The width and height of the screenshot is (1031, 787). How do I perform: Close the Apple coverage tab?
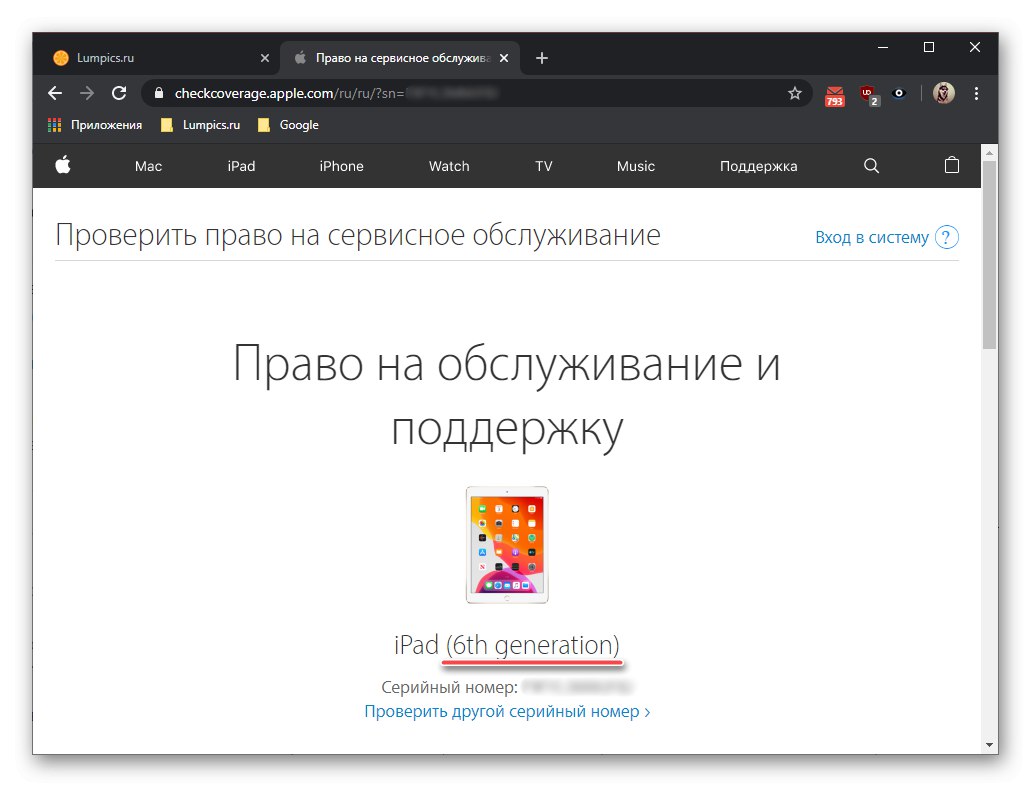[x=504, y=58]
